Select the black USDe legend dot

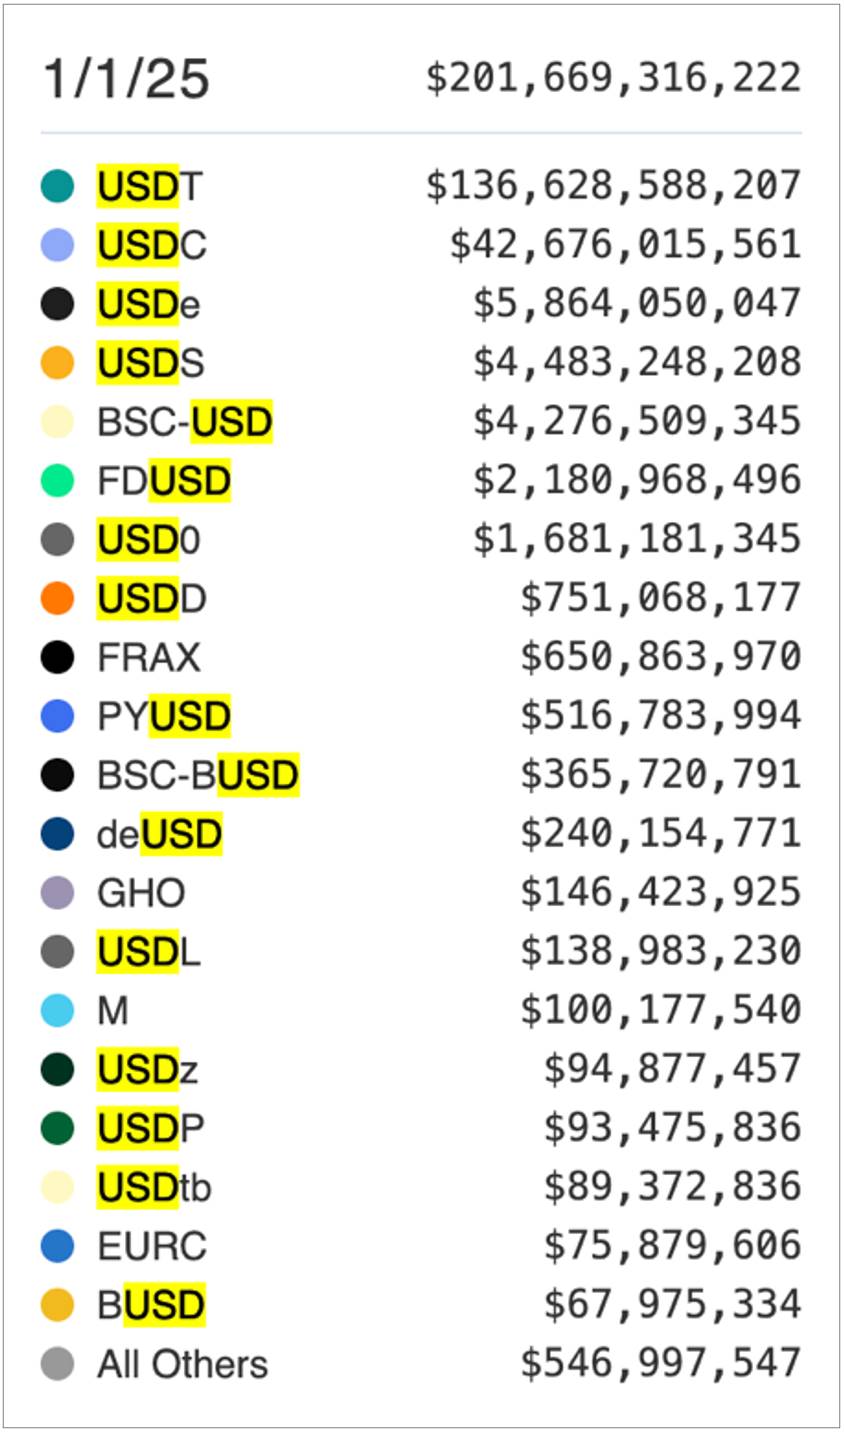57,305
